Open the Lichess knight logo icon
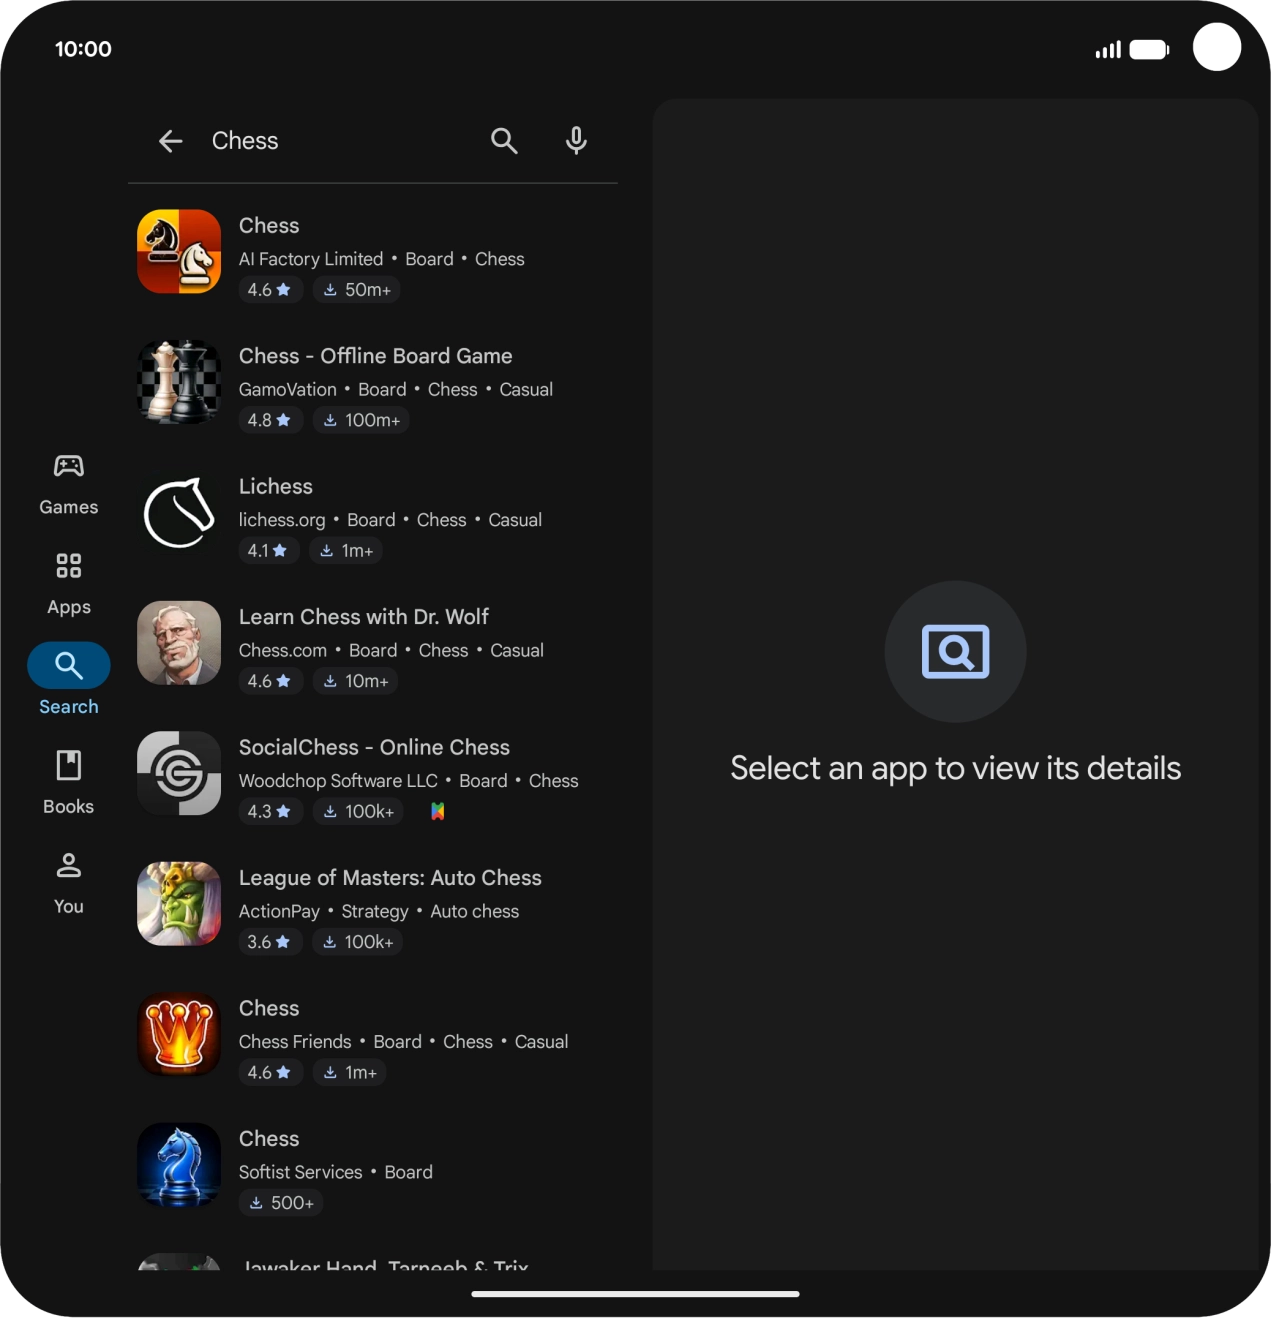The height and width of the screenshot is (1318, 1271). (x=179, y=512)
